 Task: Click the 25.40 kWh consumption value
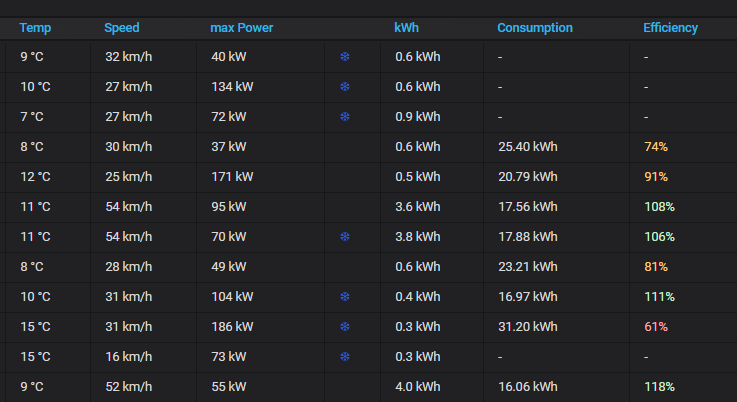(528, 147)
